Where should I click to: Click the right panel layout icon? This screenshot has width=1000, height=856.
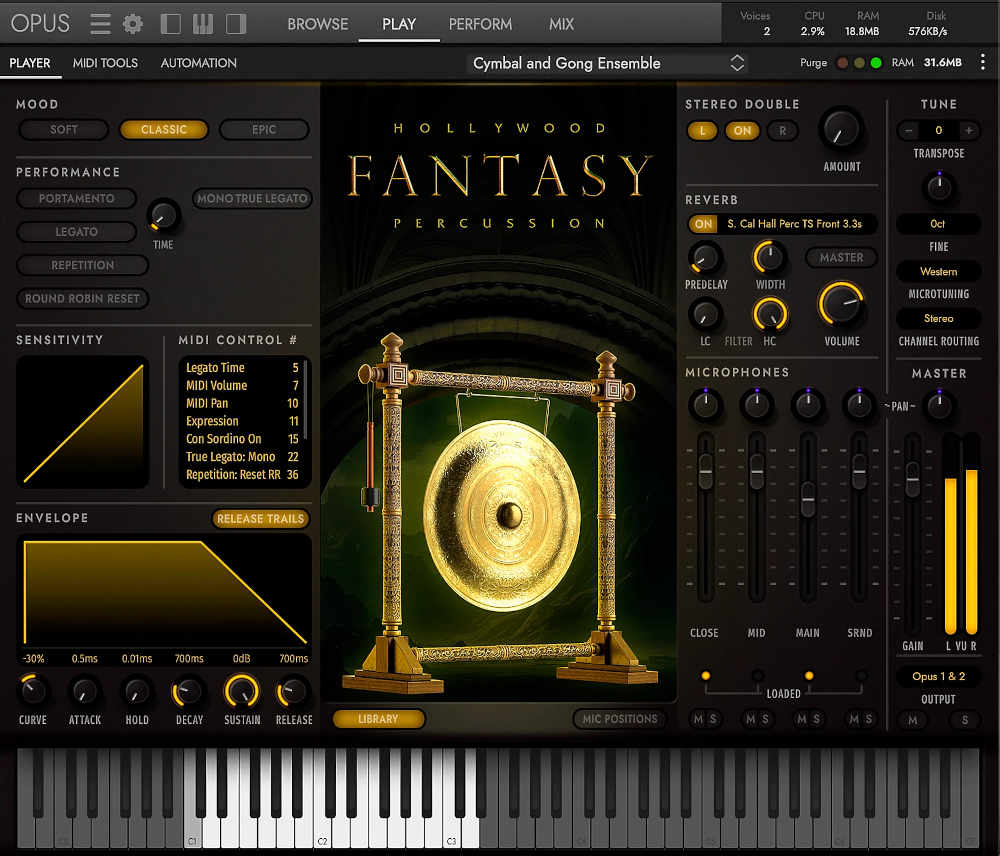(233, 23)
